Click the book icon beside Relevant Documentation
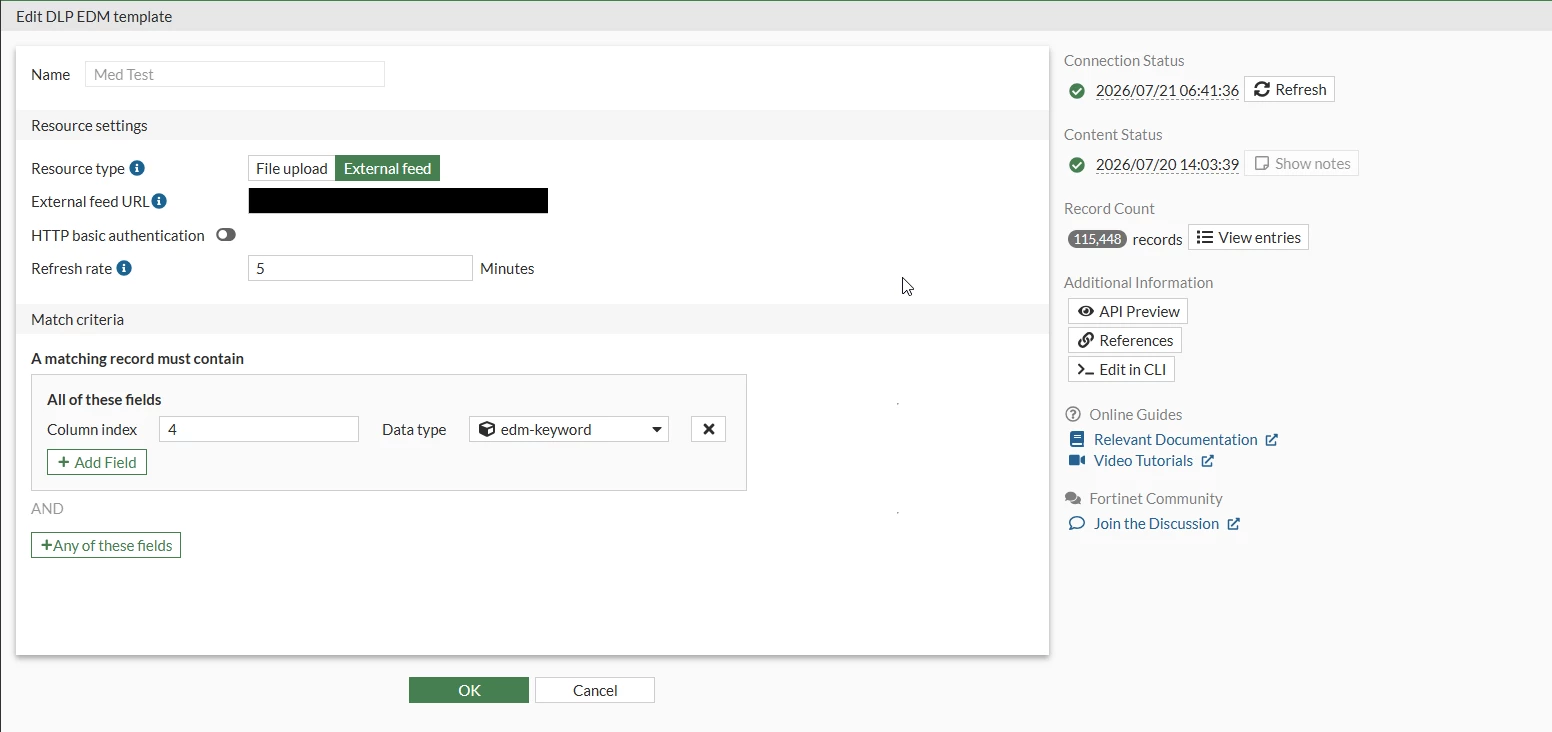Image resolution: width=1552 pixels, height=732 pixels. tap(1077, 439)
